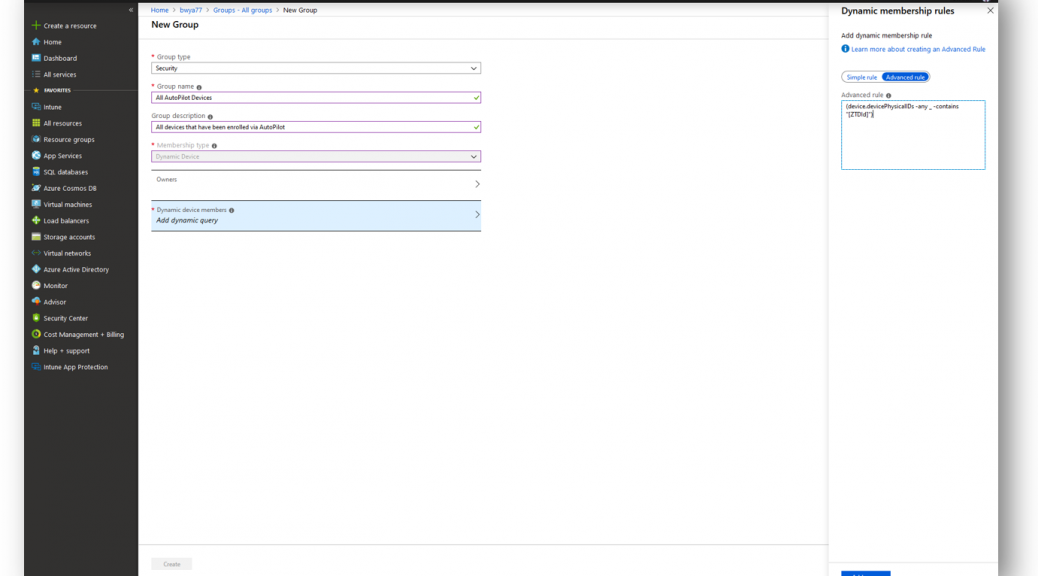Click the Security Center shield icon

pos(36,318)
